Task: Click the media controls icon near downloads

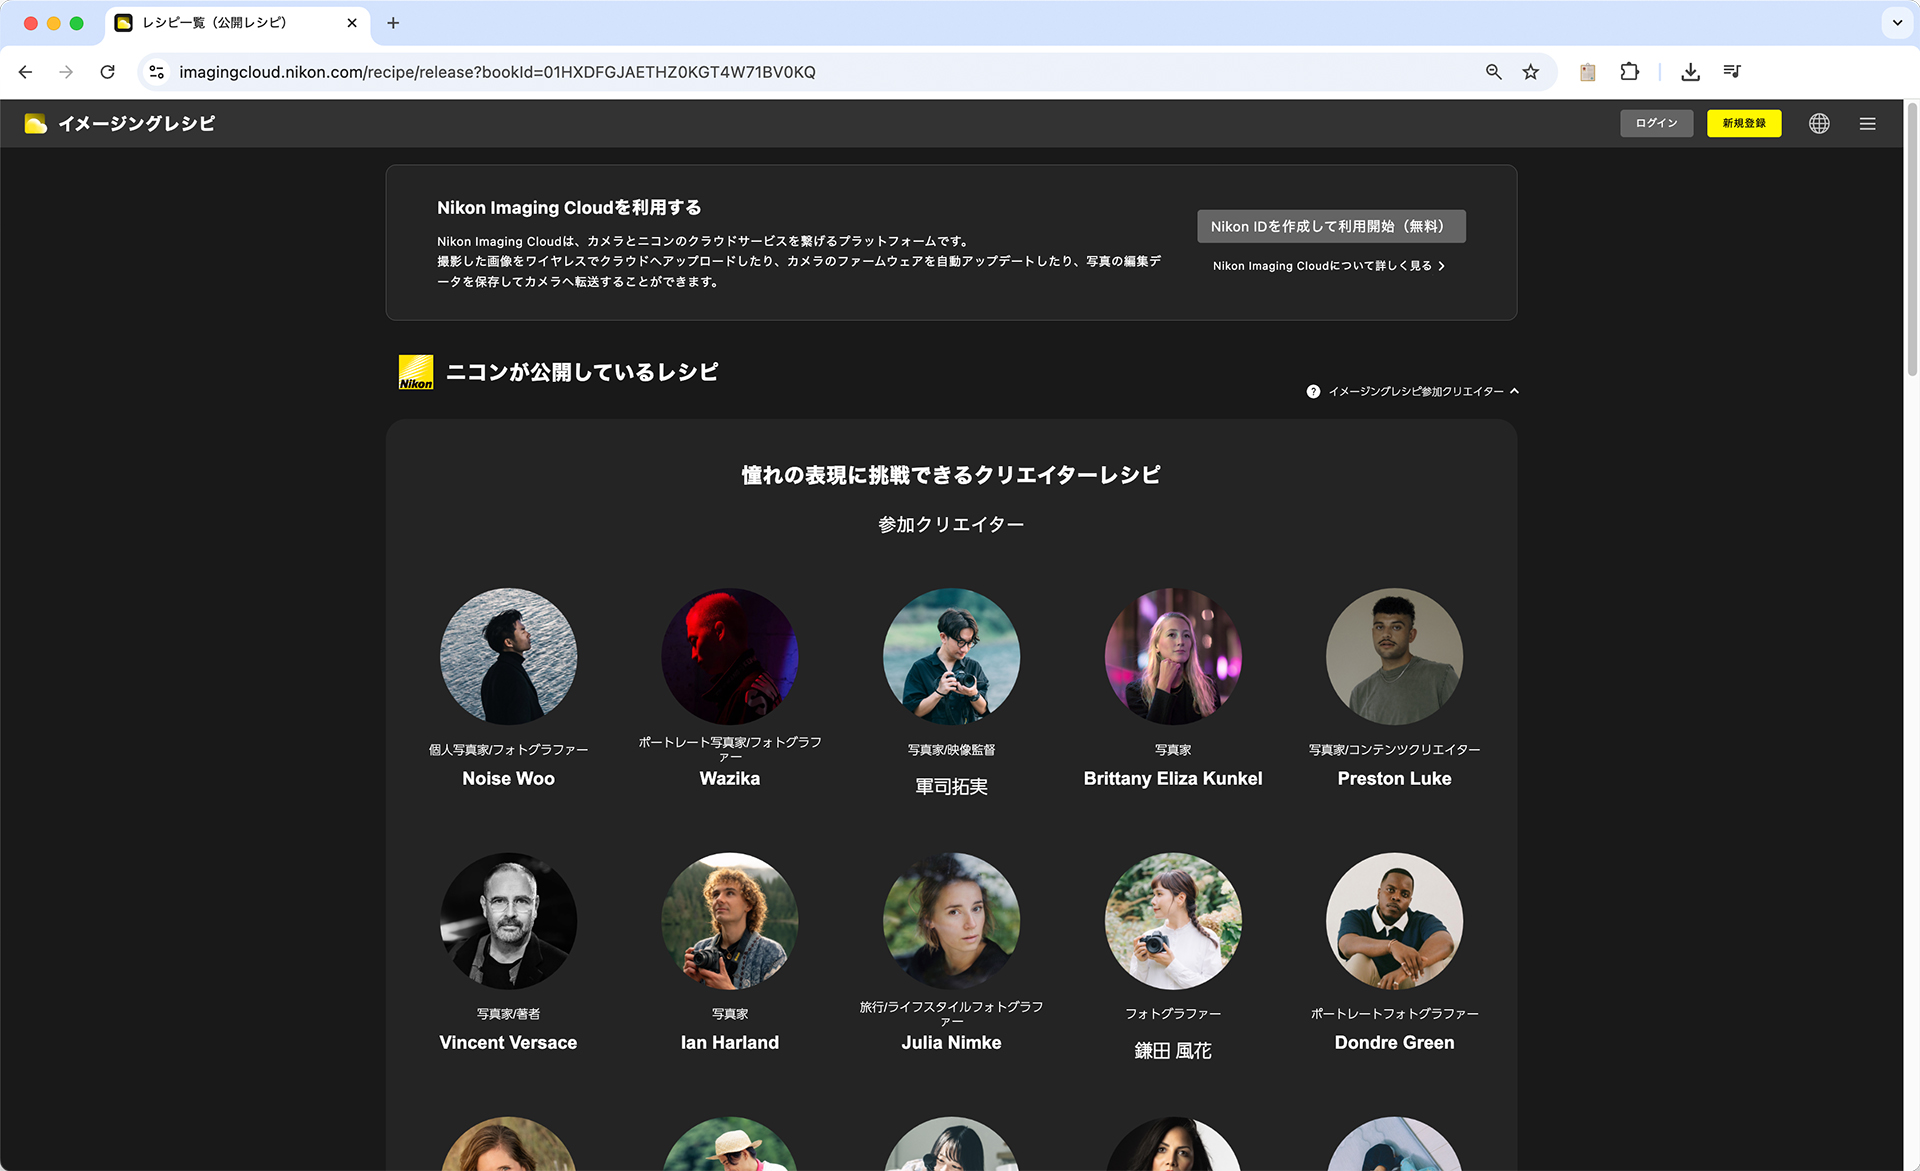Action: (x=1732, y=71)
